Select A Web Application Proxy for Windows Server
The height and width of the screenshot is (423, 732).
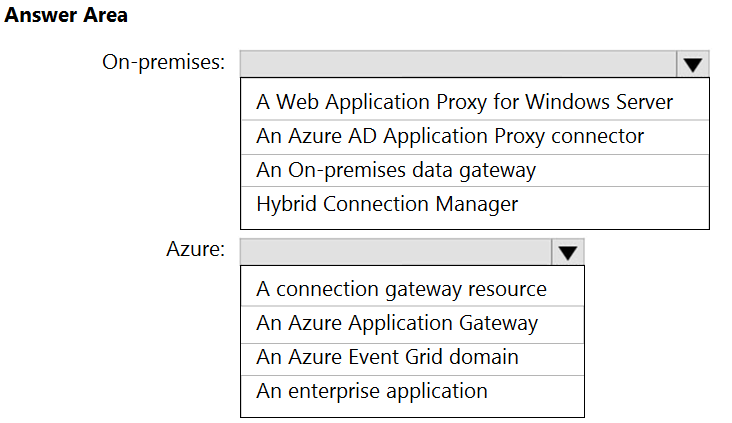coord(475,102)
